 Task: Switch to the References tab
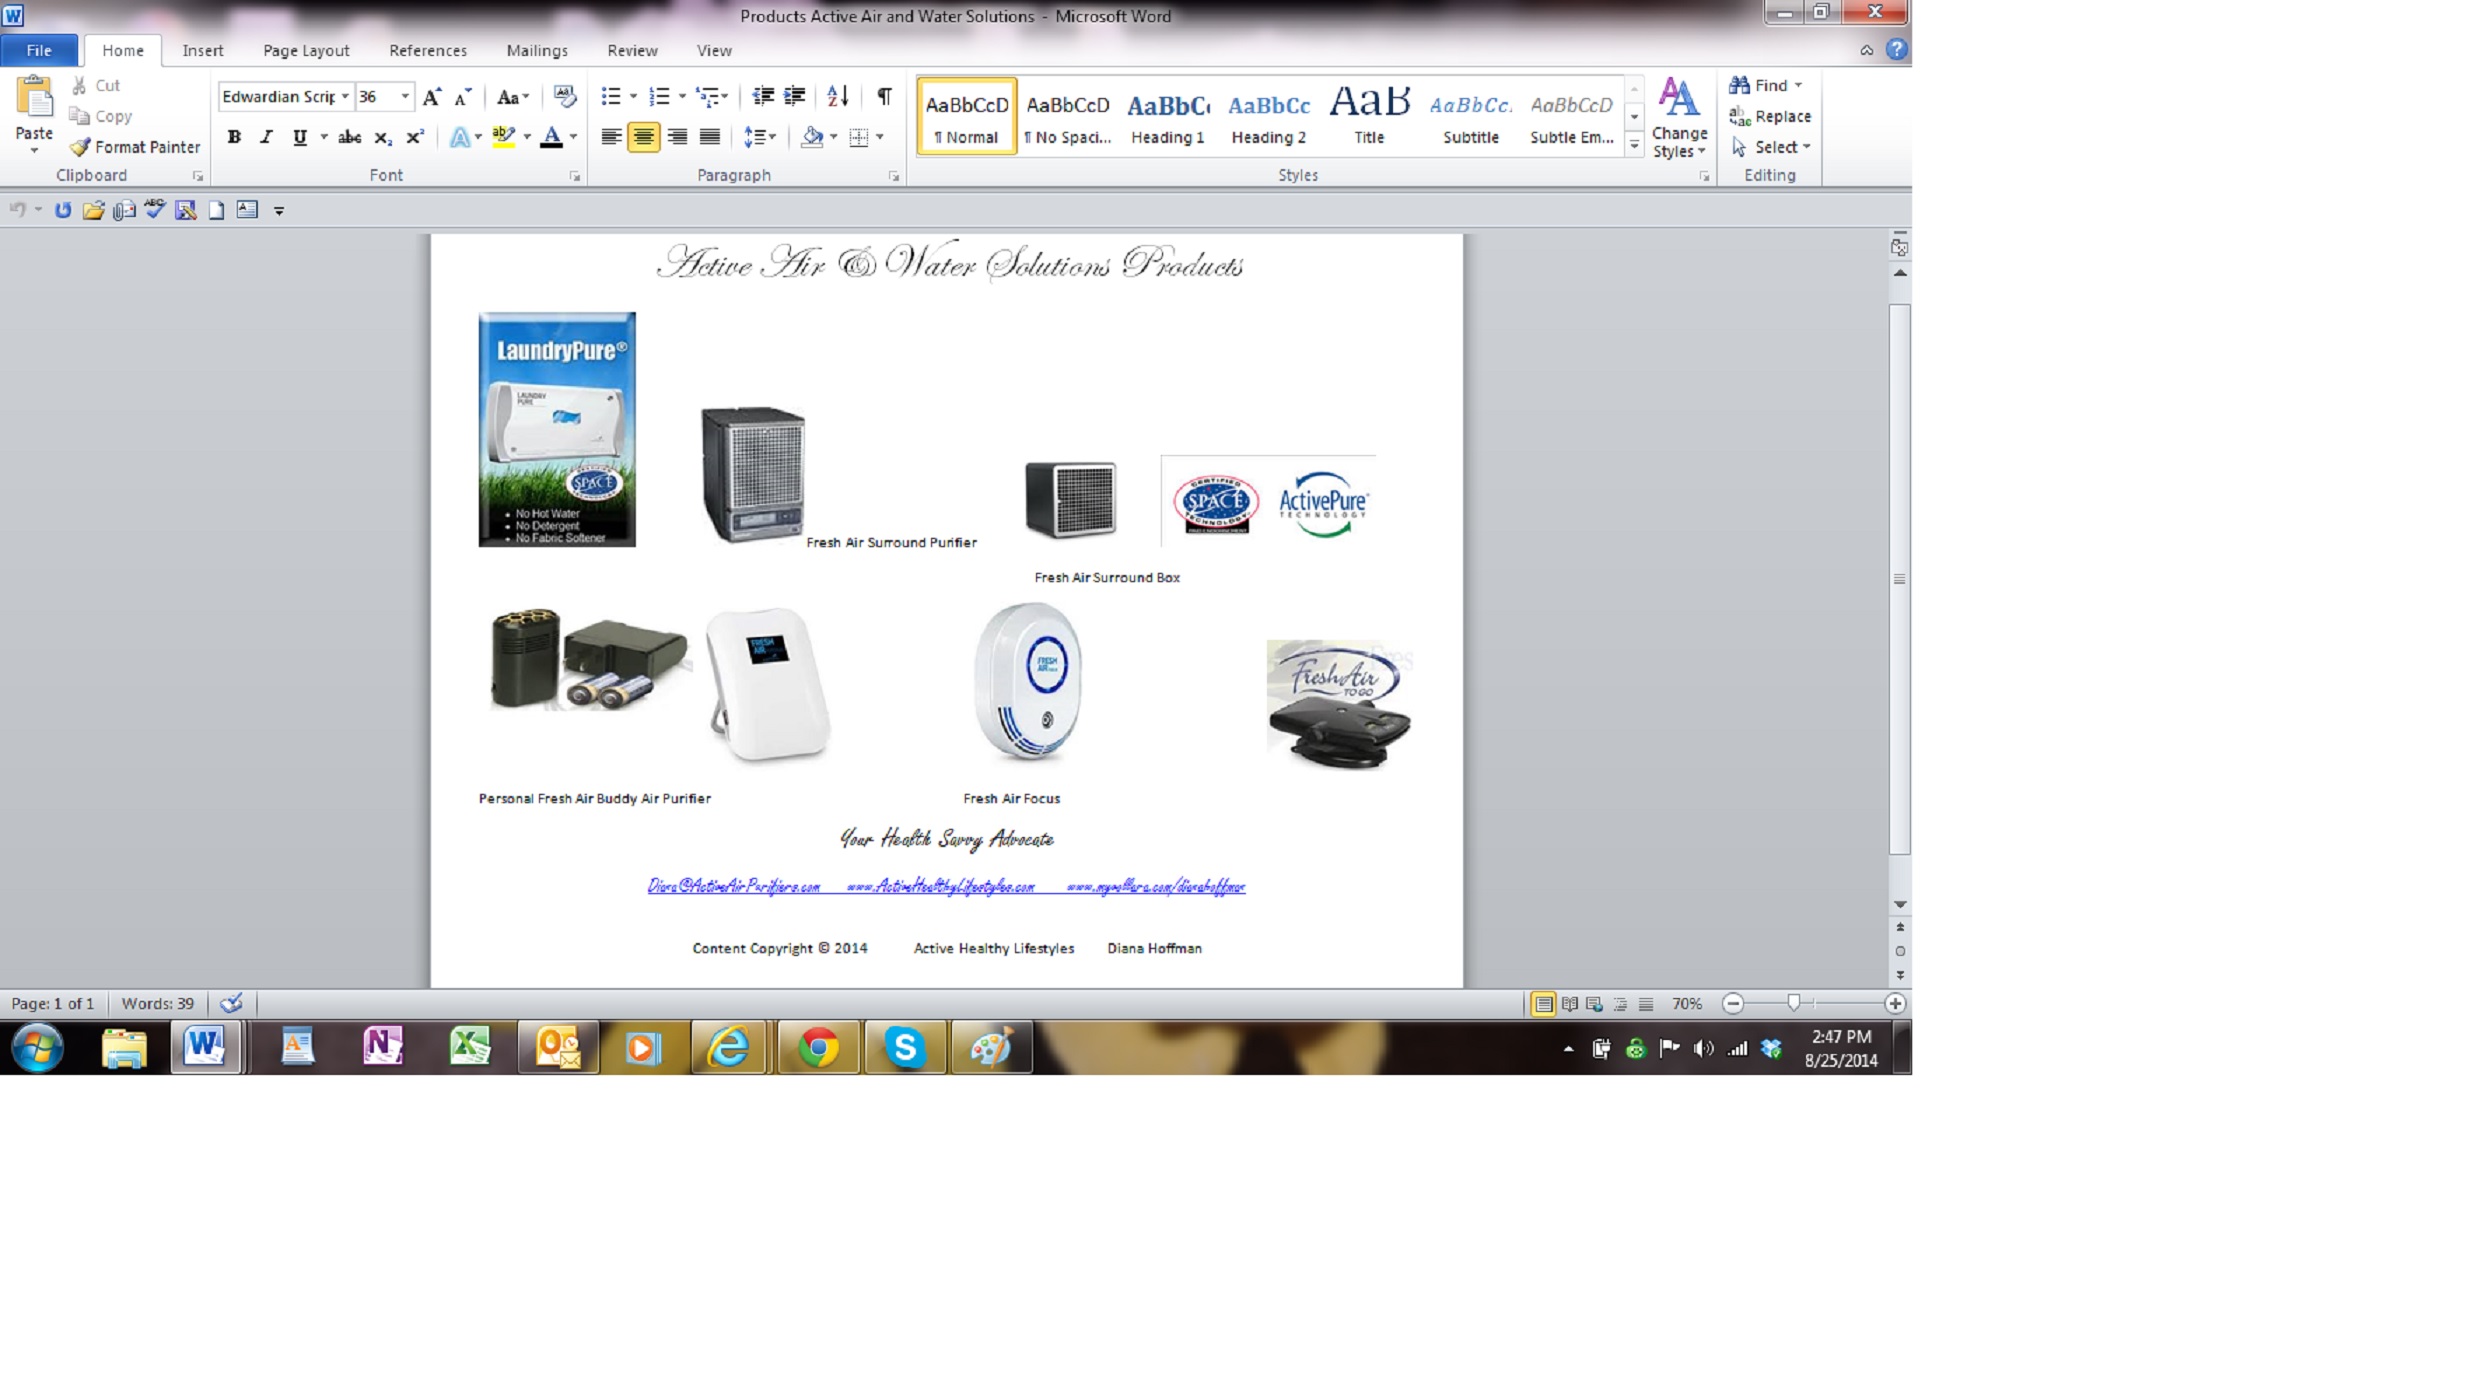[428, 50]
